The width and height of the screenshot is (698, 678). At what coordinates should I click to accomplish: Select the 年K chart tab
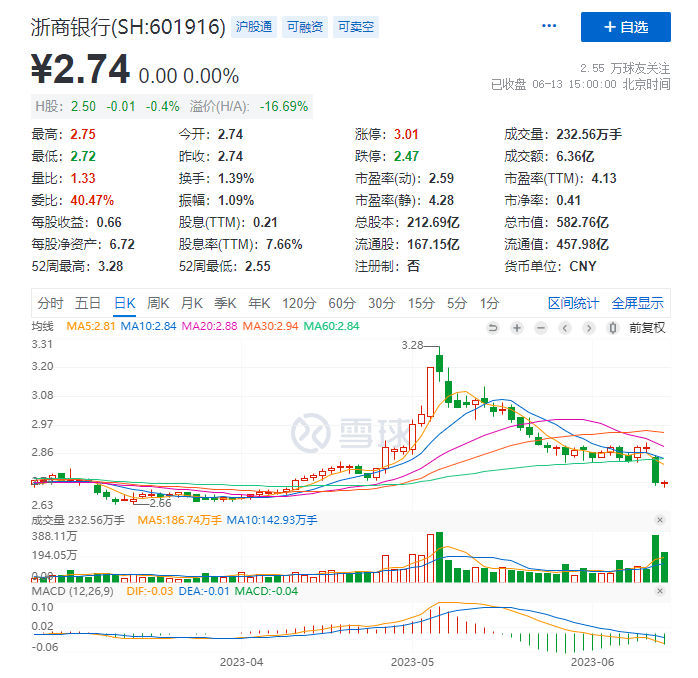259,304
